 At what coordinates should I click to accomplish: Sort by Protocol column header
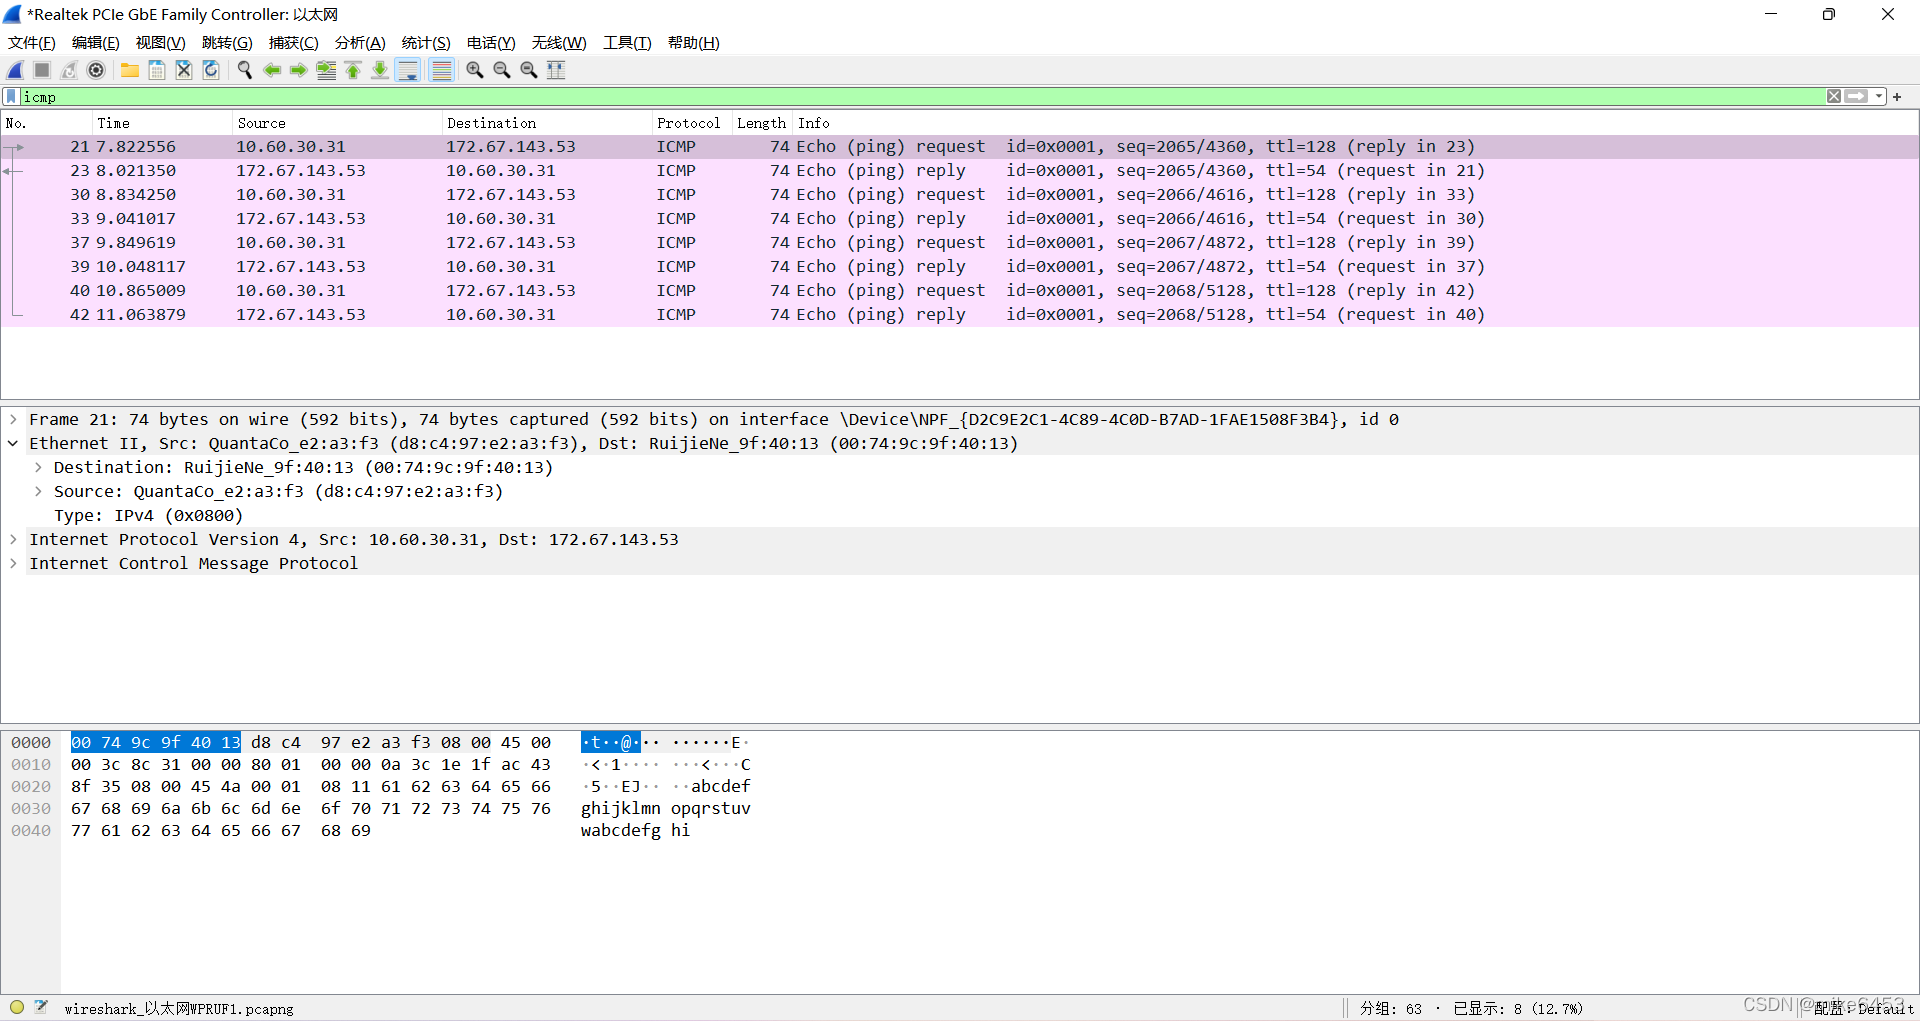[691, 123]
